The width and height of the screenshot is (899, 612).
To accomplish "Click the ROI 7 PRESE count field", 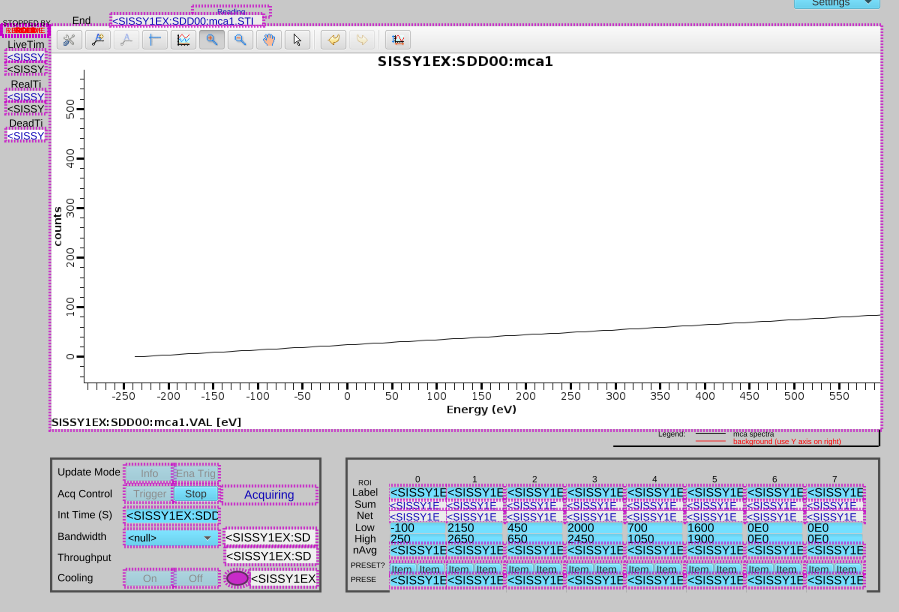I will click(835, 580).
